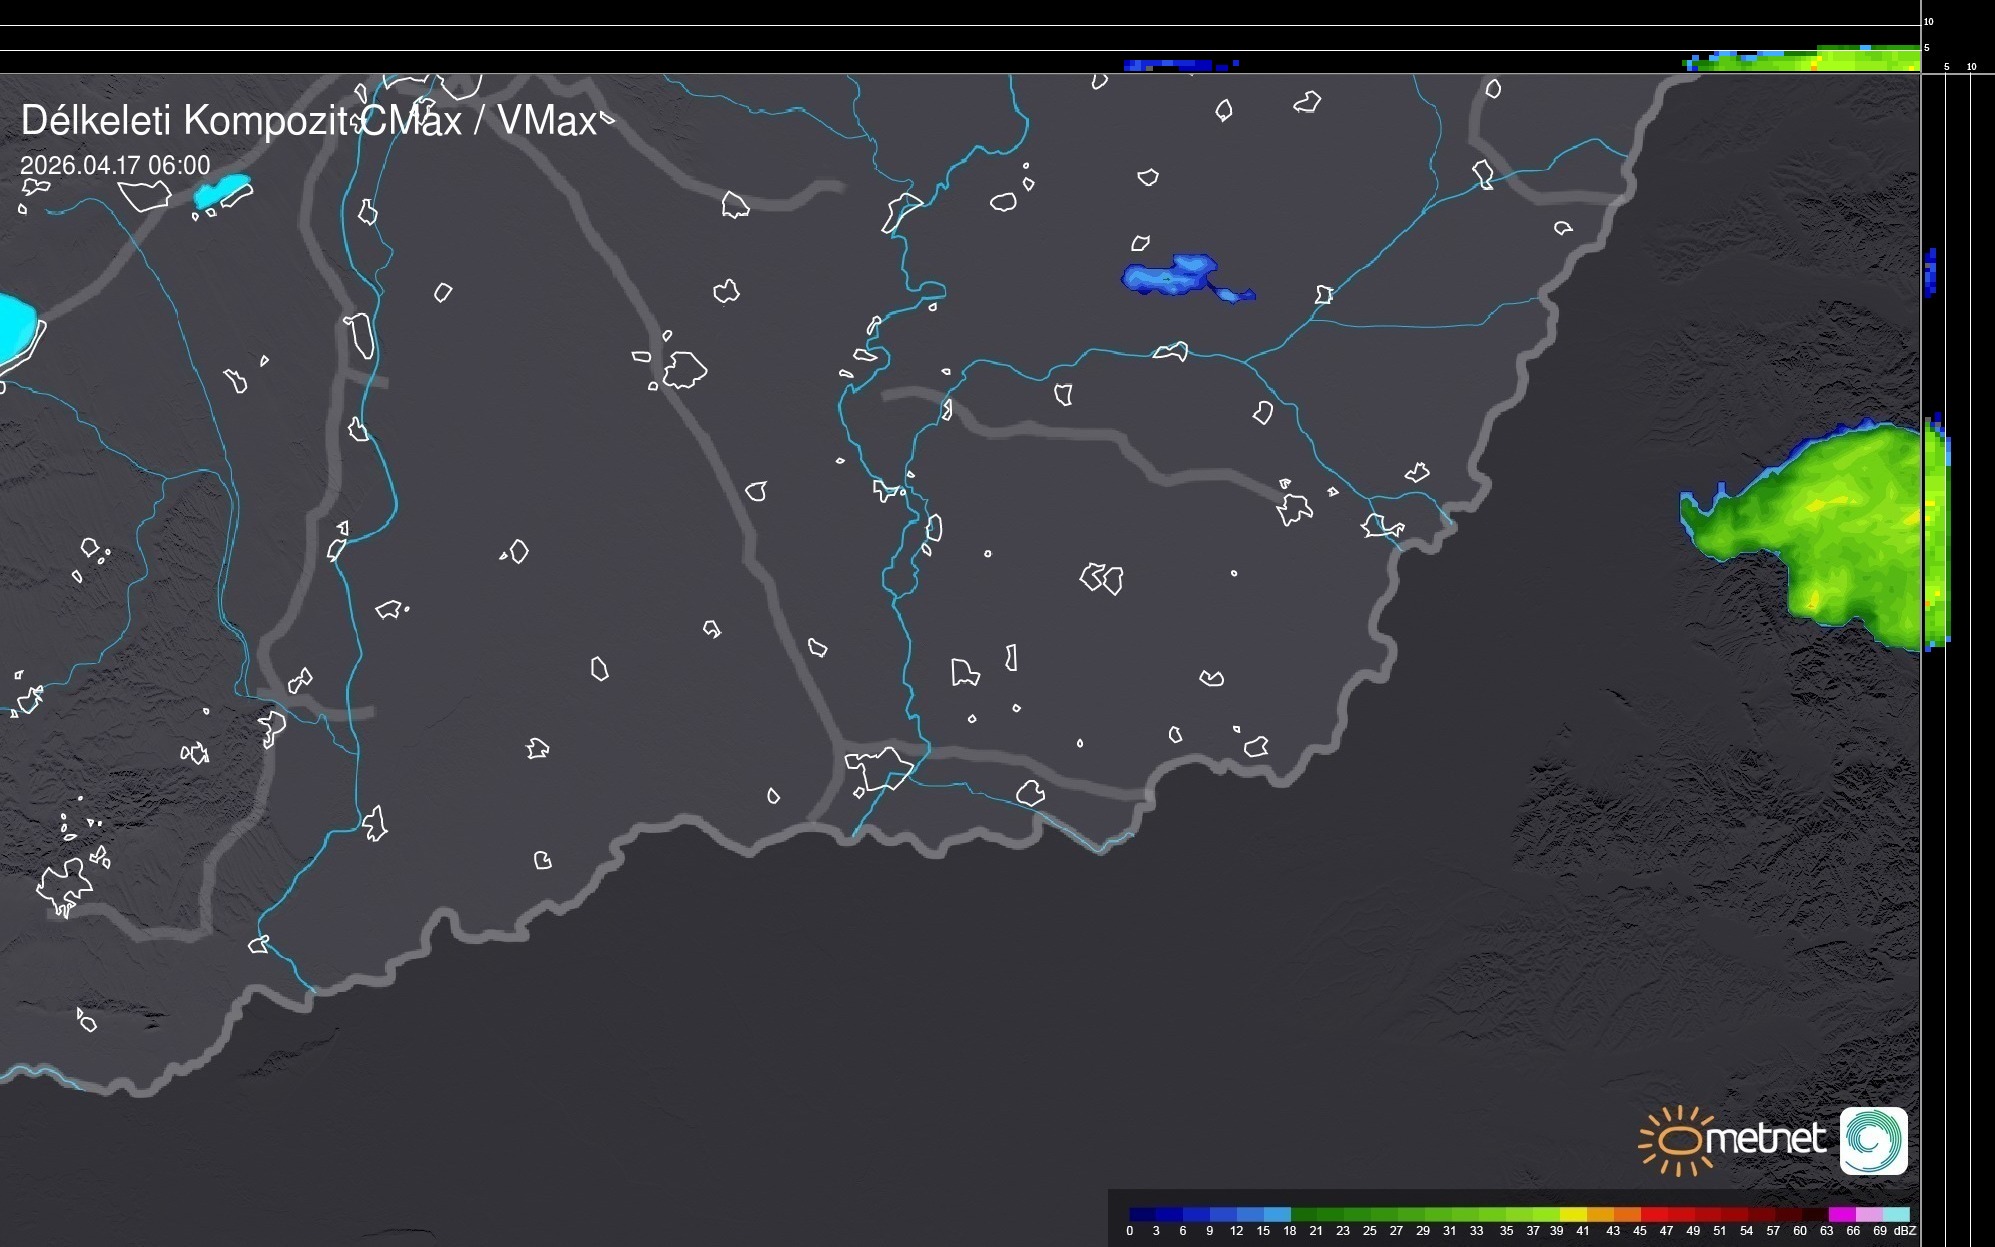Click the large cyan lake at left edge

tap(14, 327)
